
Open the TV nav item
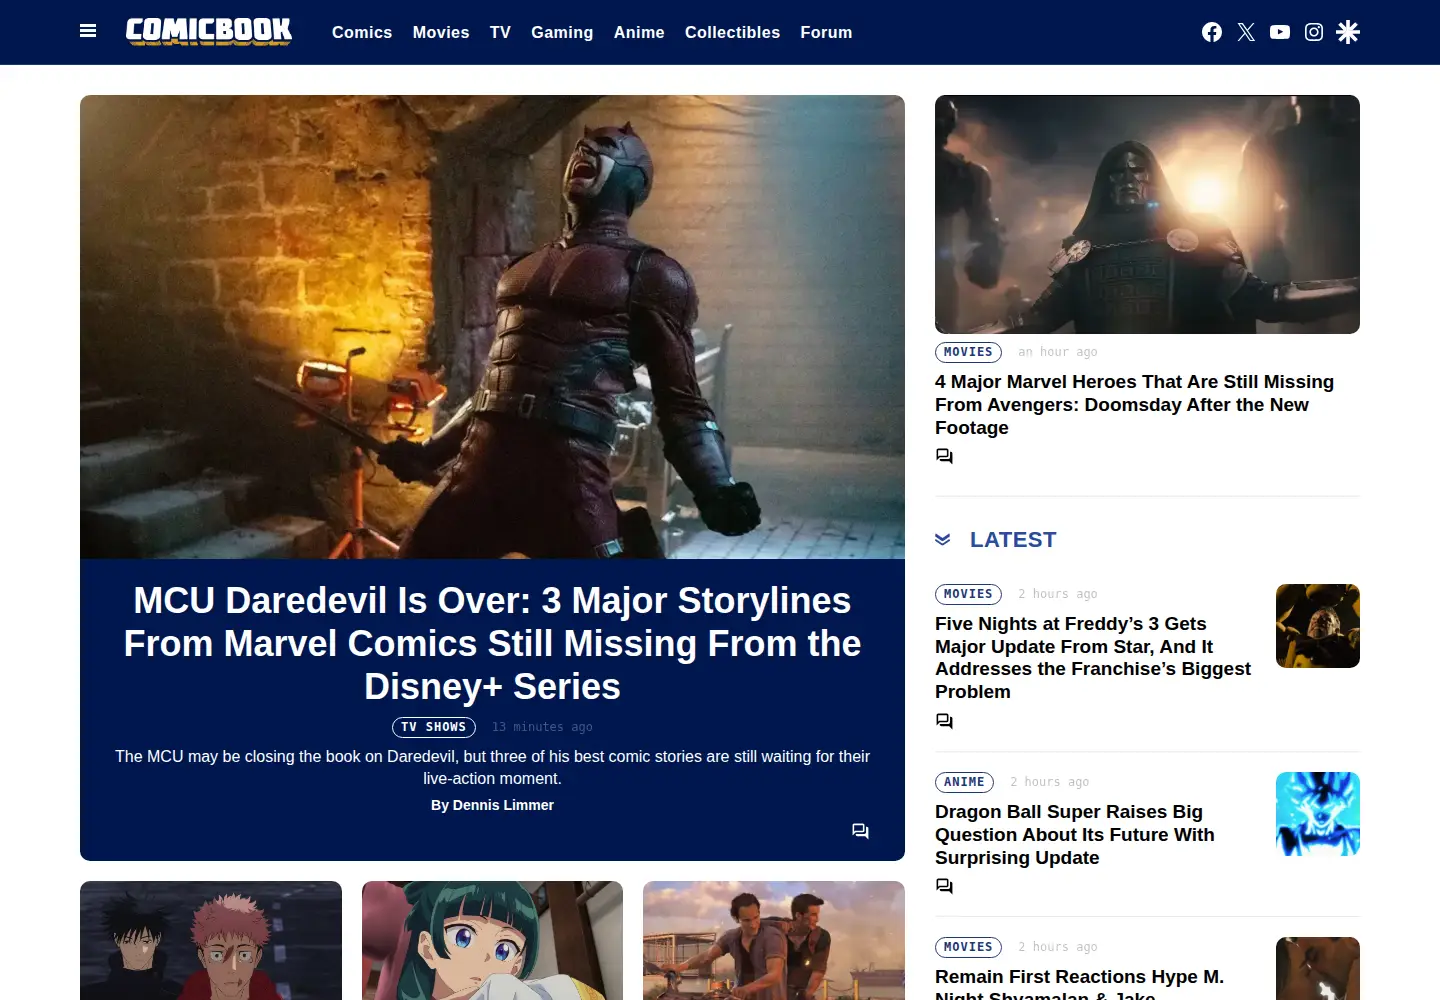(x=500, y=32)
